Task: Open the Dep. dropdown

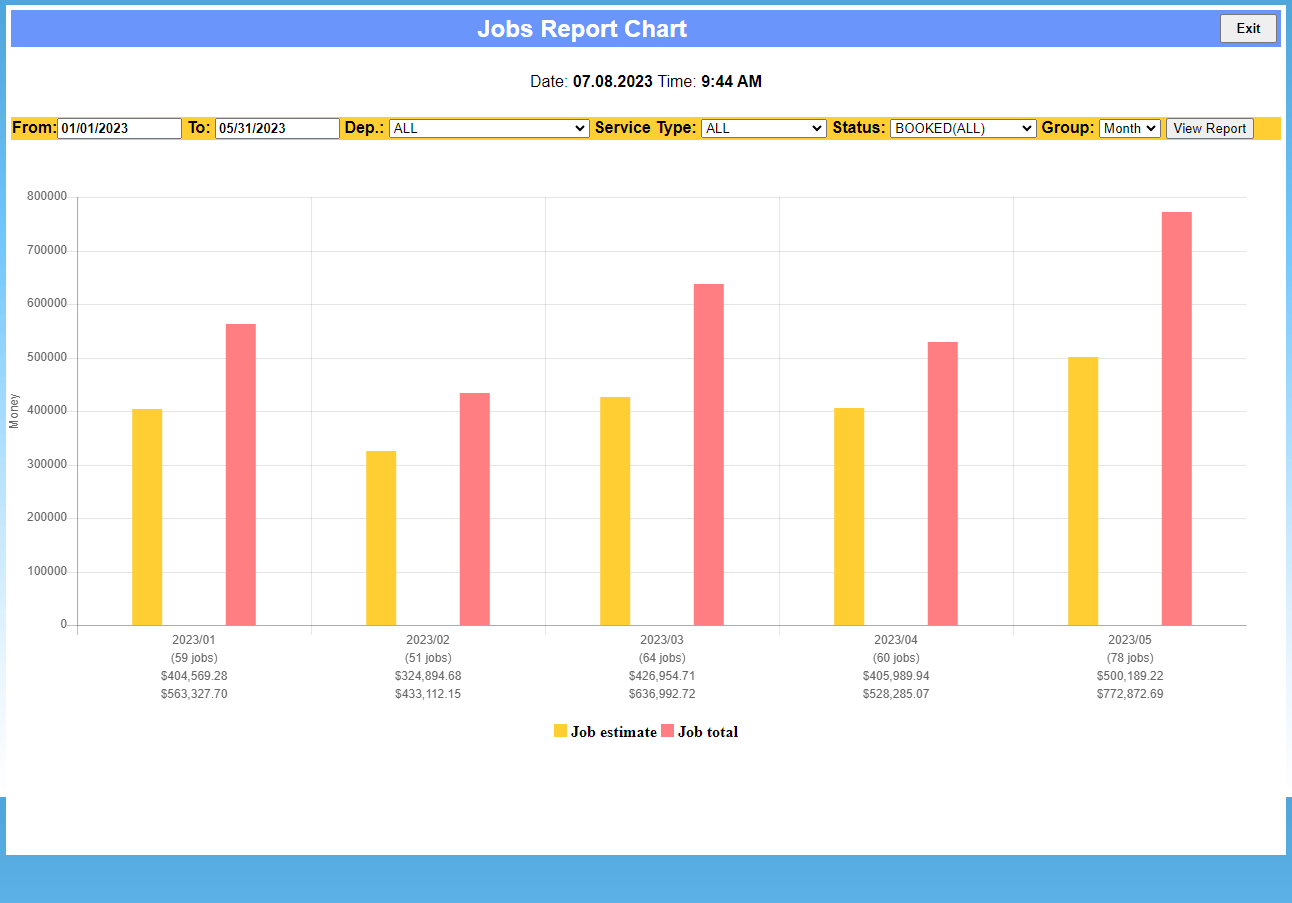Action: (489, 128)
